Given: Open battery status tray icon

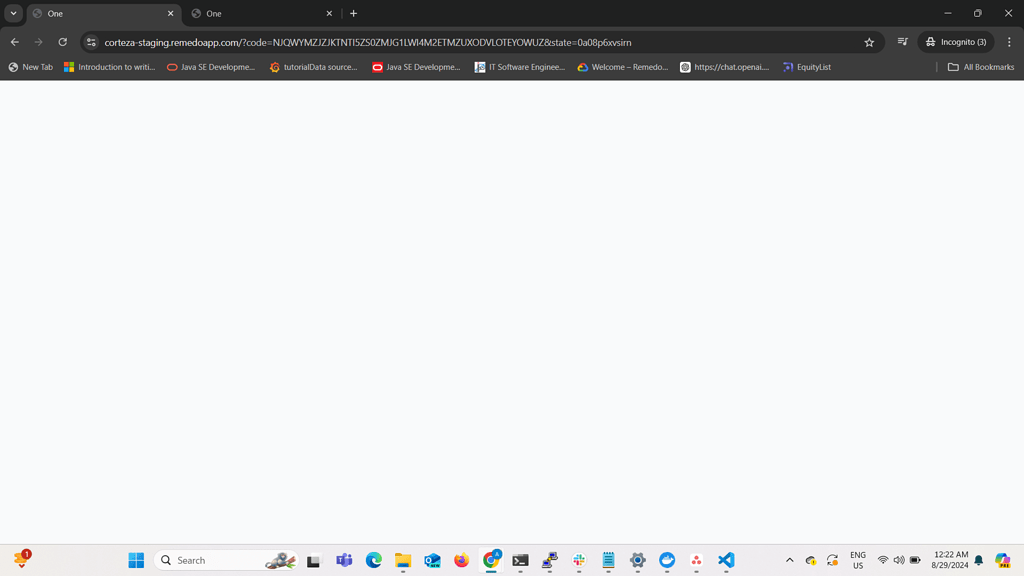Looking at the screenshot, I should 916,560.
